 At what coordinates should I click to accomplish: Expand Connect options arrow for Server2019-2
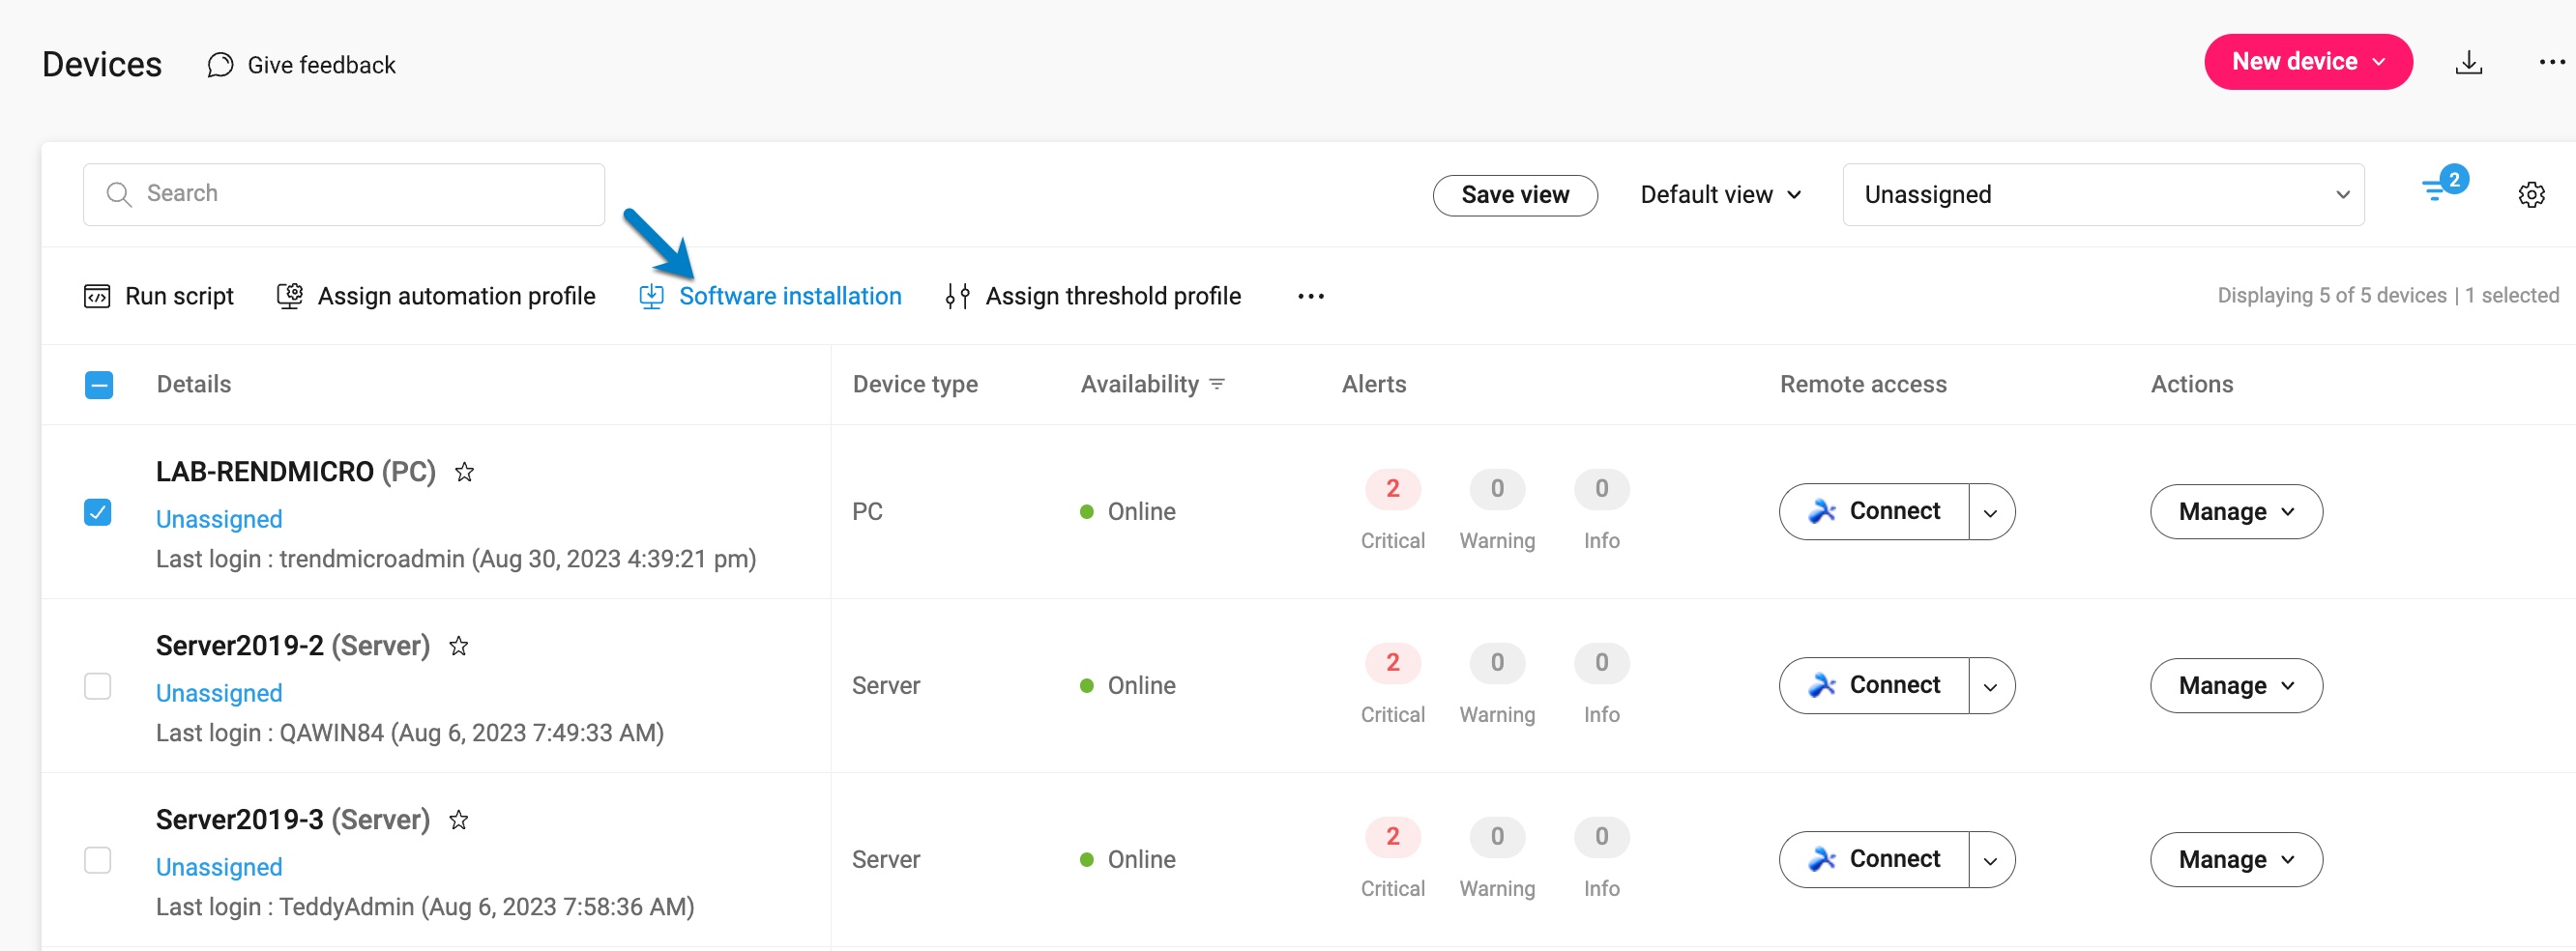pyautogui.click(x=1990, y=686)
